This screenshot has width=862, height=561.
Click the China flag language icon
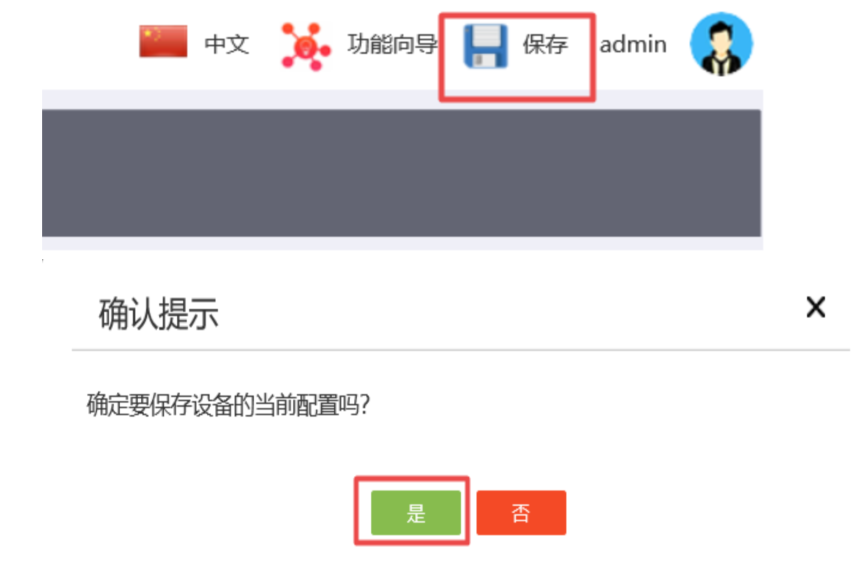[x=163, y=41]
